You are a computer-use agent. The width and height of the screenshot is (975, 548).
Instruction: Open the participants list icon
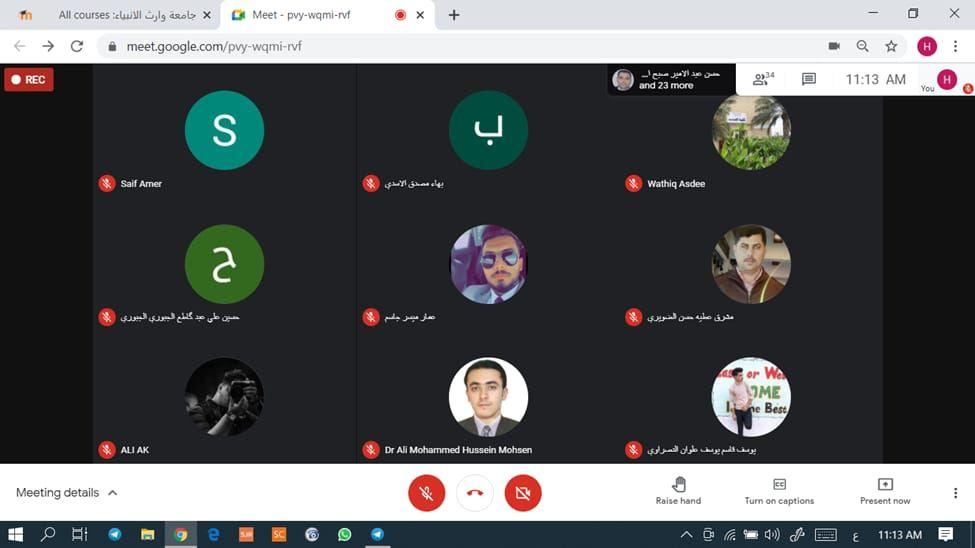click(763, 79)
